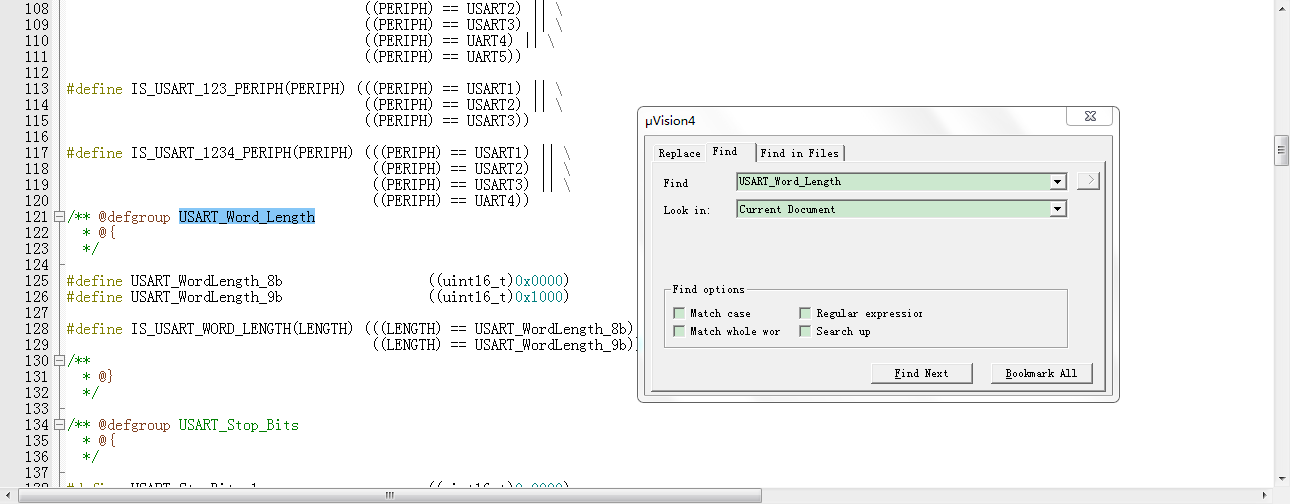1290x504 pixels.
Task: Click IS_USART_1234_PERIPH(PERIPH) on line 117
Action: click(x=241, y=153)
